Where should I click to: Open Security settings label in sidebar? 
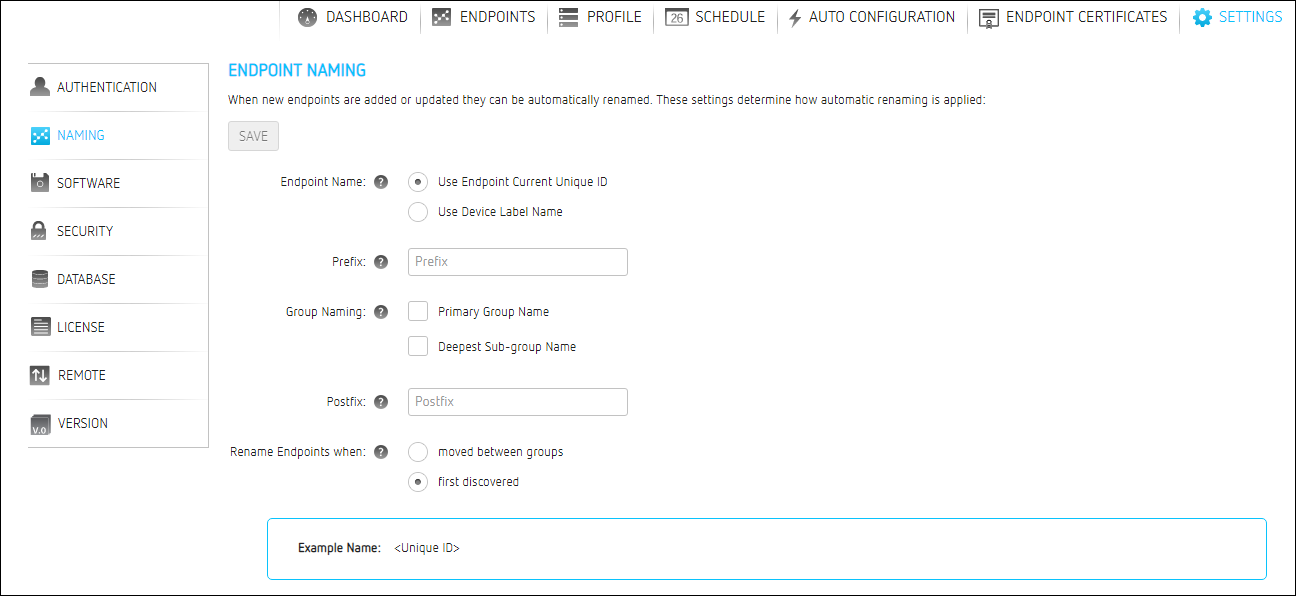coord(85,231)
